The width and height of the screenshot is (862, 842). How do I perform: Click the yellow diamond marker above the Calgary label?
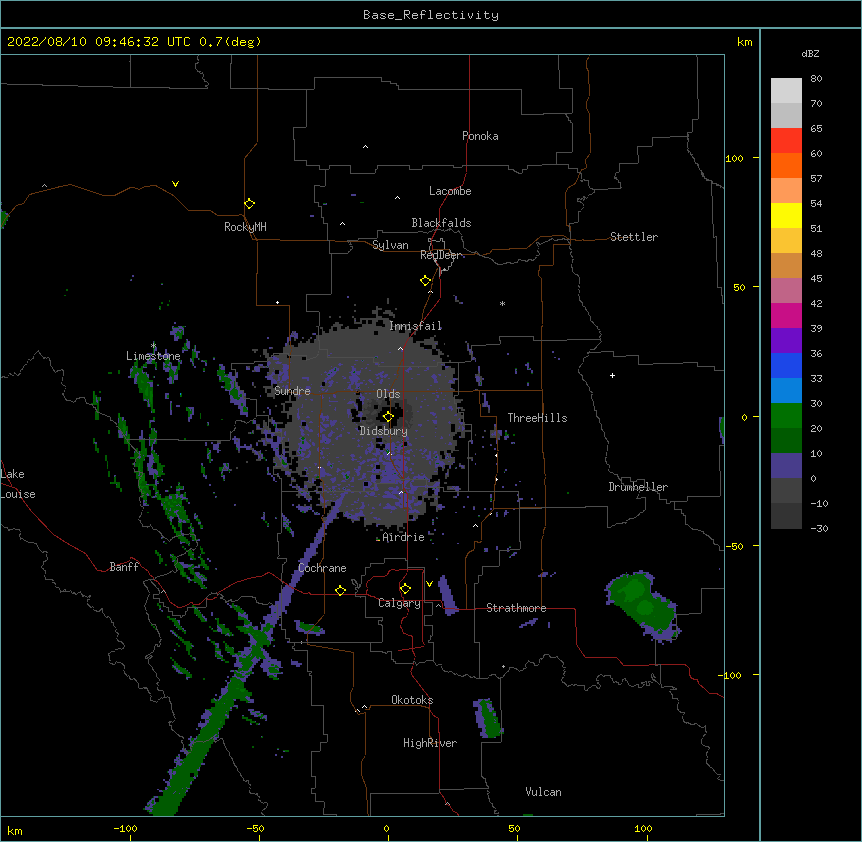[405, 589]
